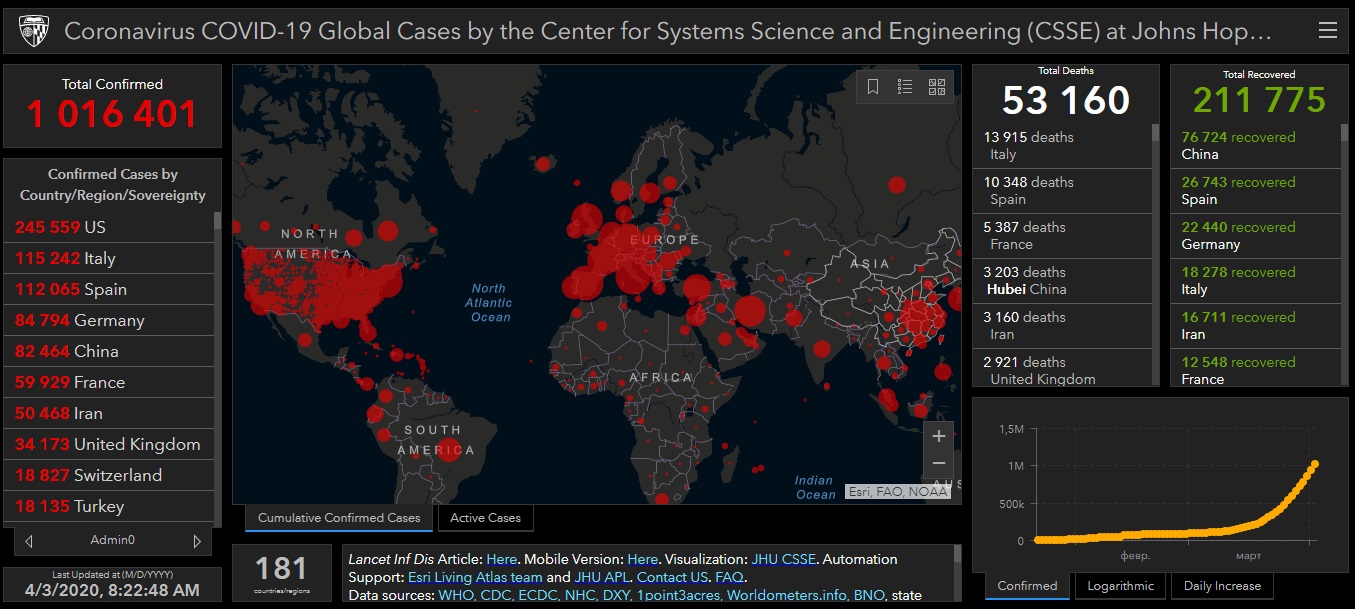
Task: Open the Esri Living Atlas team link
Action: 475,577
